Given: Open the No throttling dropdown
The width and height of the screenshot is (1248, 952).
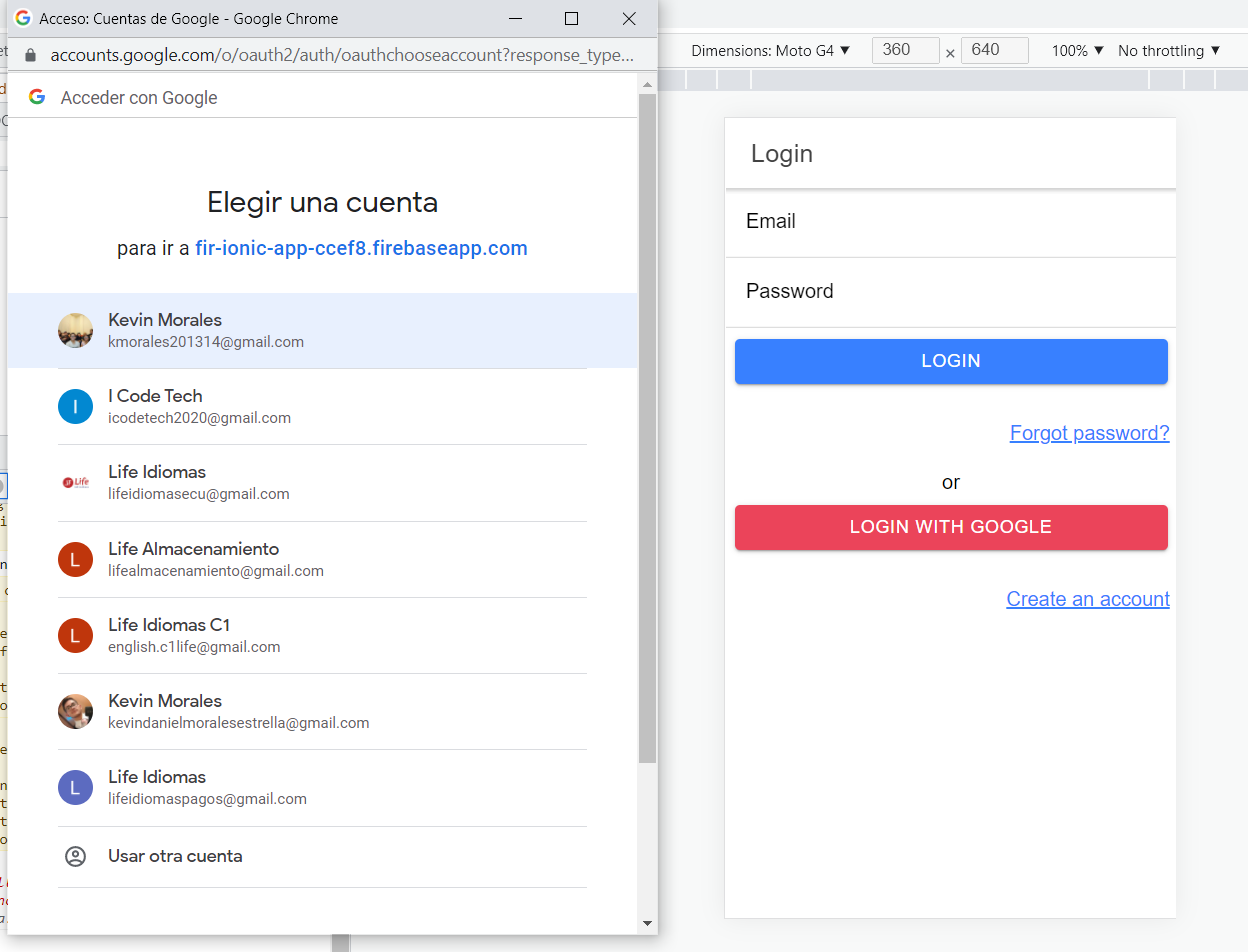Looking at the screenshot, I should click(x=1168, y=50).
